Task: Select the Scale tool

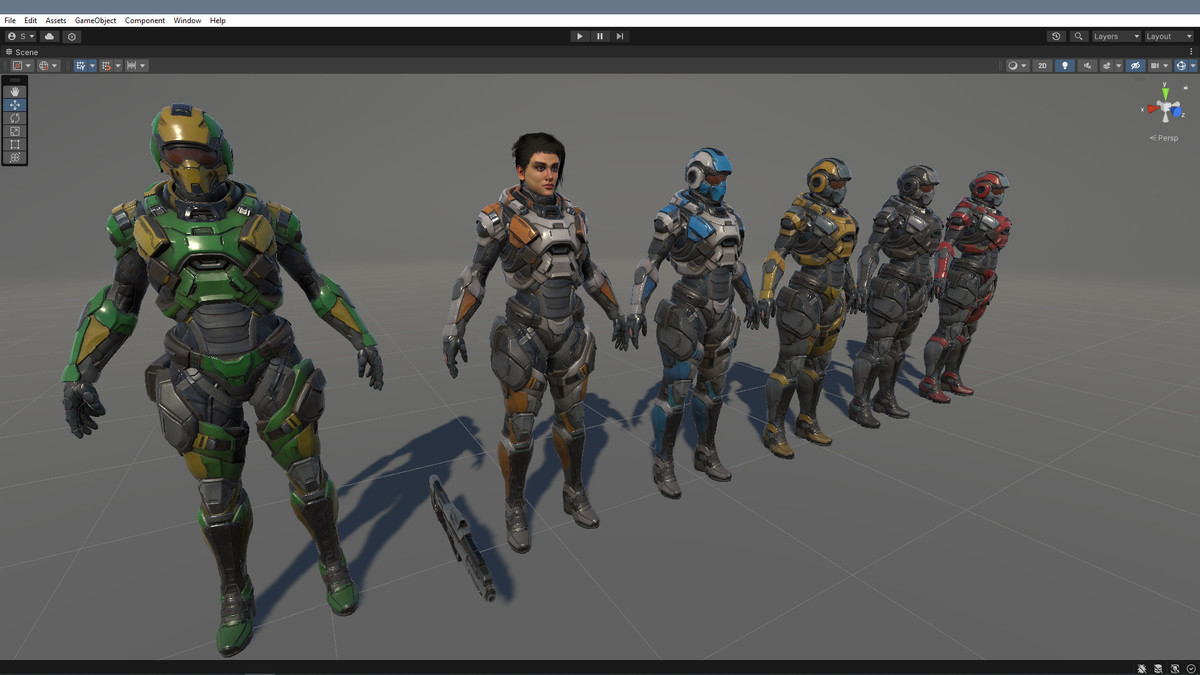Action: click(x=15, y=131)
